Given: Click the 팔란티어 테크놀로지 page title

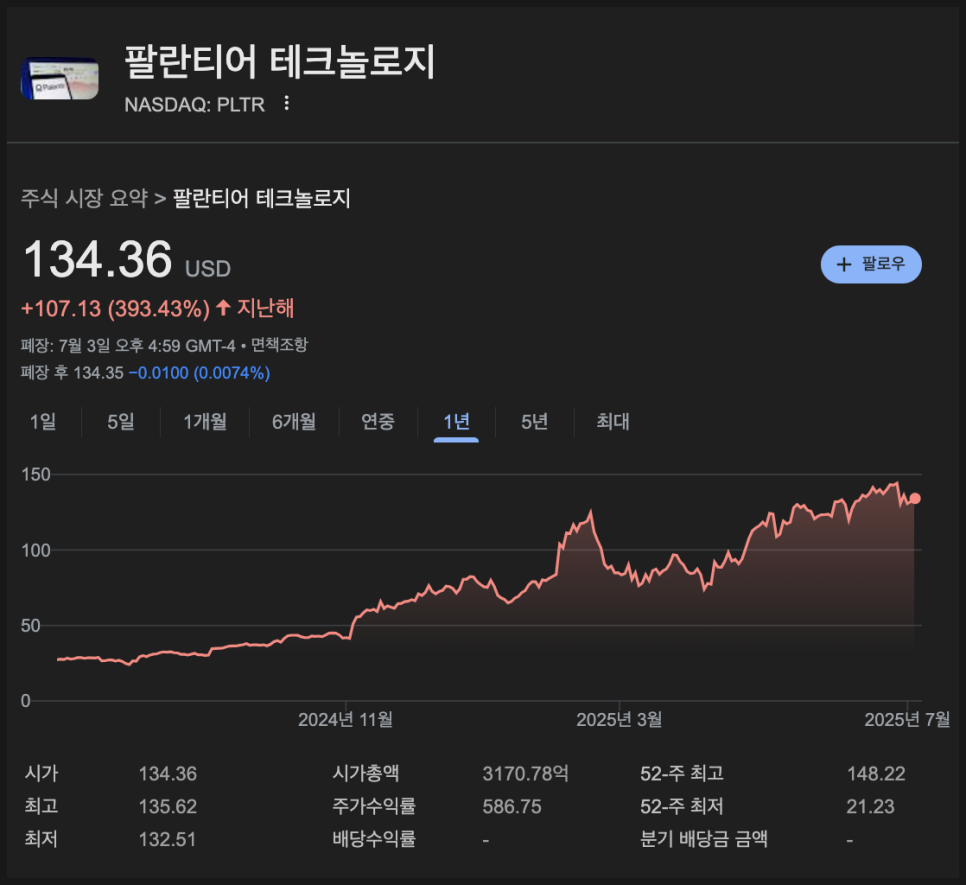Looking at the screenshot, I should point(280,62).
